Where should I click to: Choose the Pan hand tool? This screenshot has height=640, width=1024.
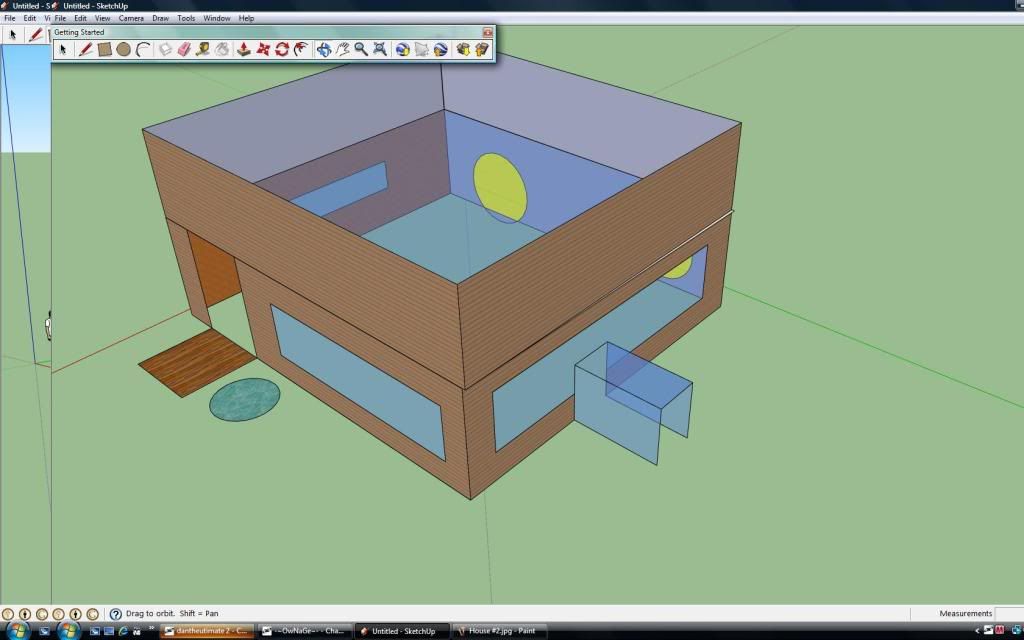point(342,49)
